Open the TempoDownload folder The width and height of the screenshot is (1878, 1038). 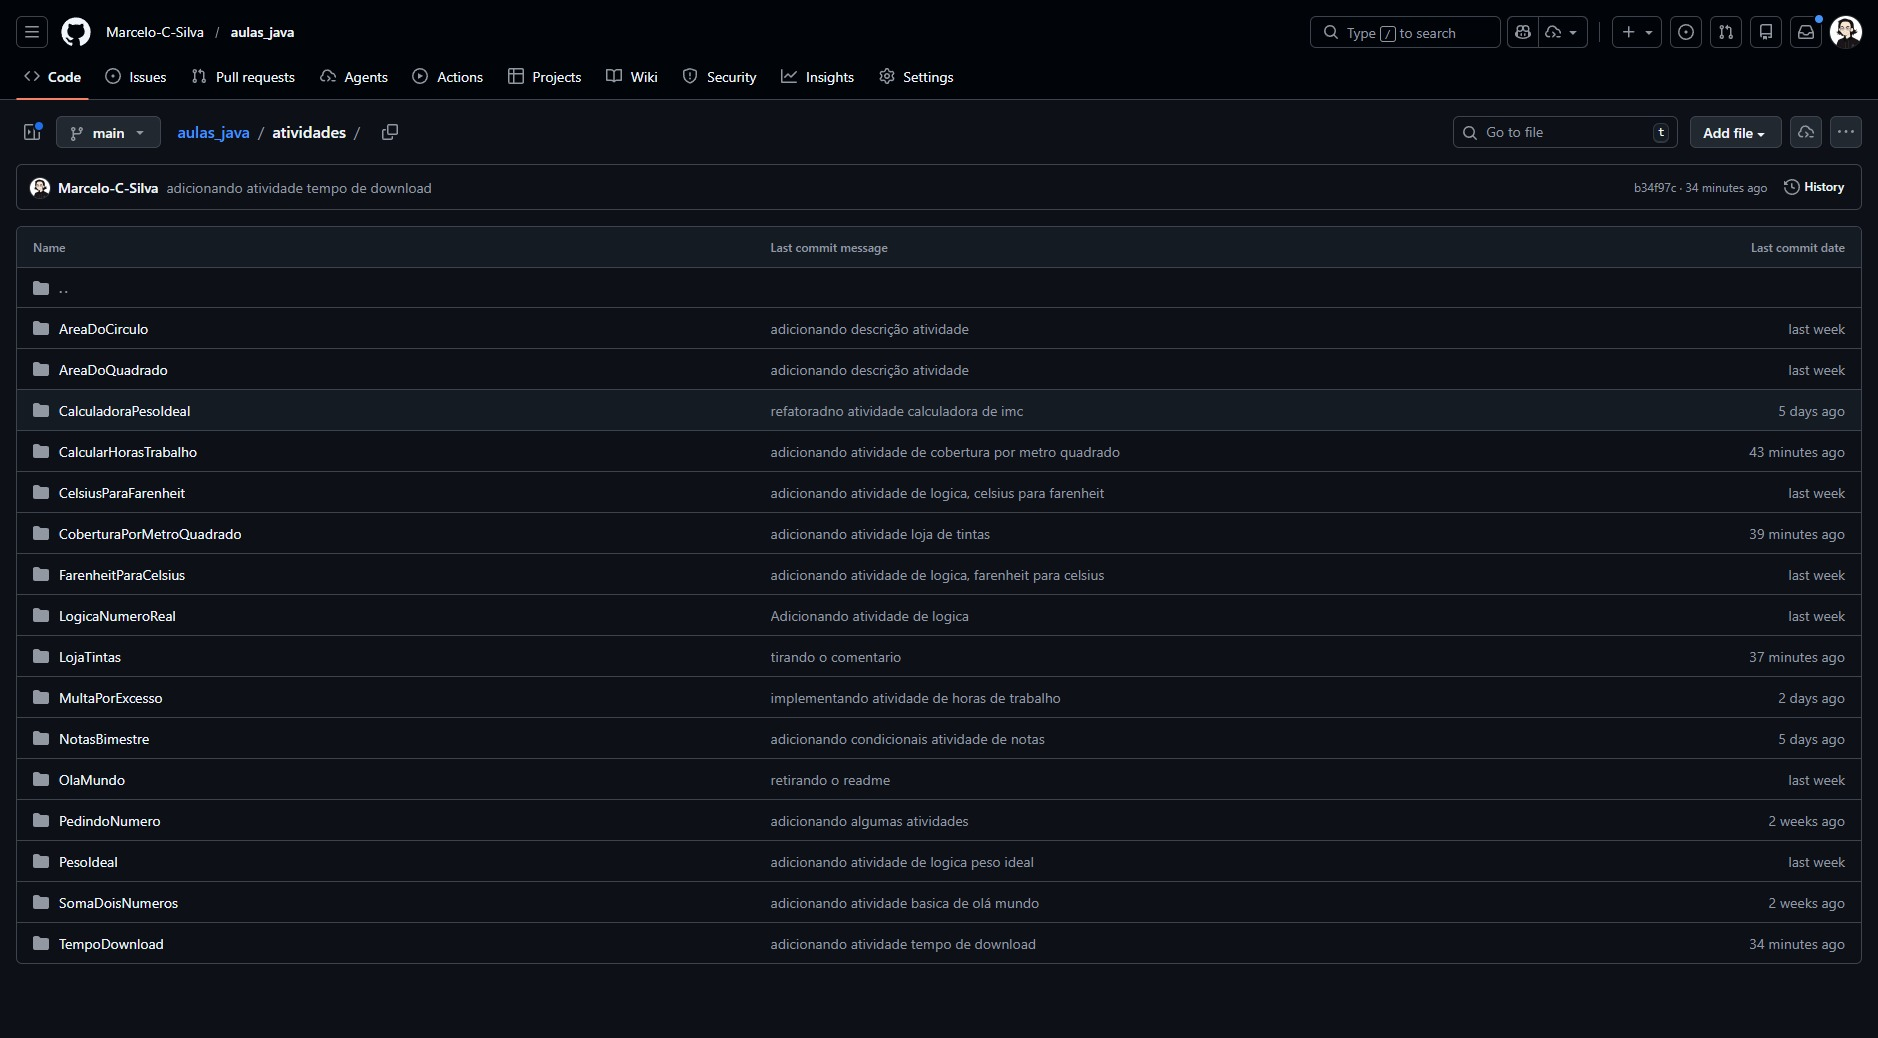[111, 944]
